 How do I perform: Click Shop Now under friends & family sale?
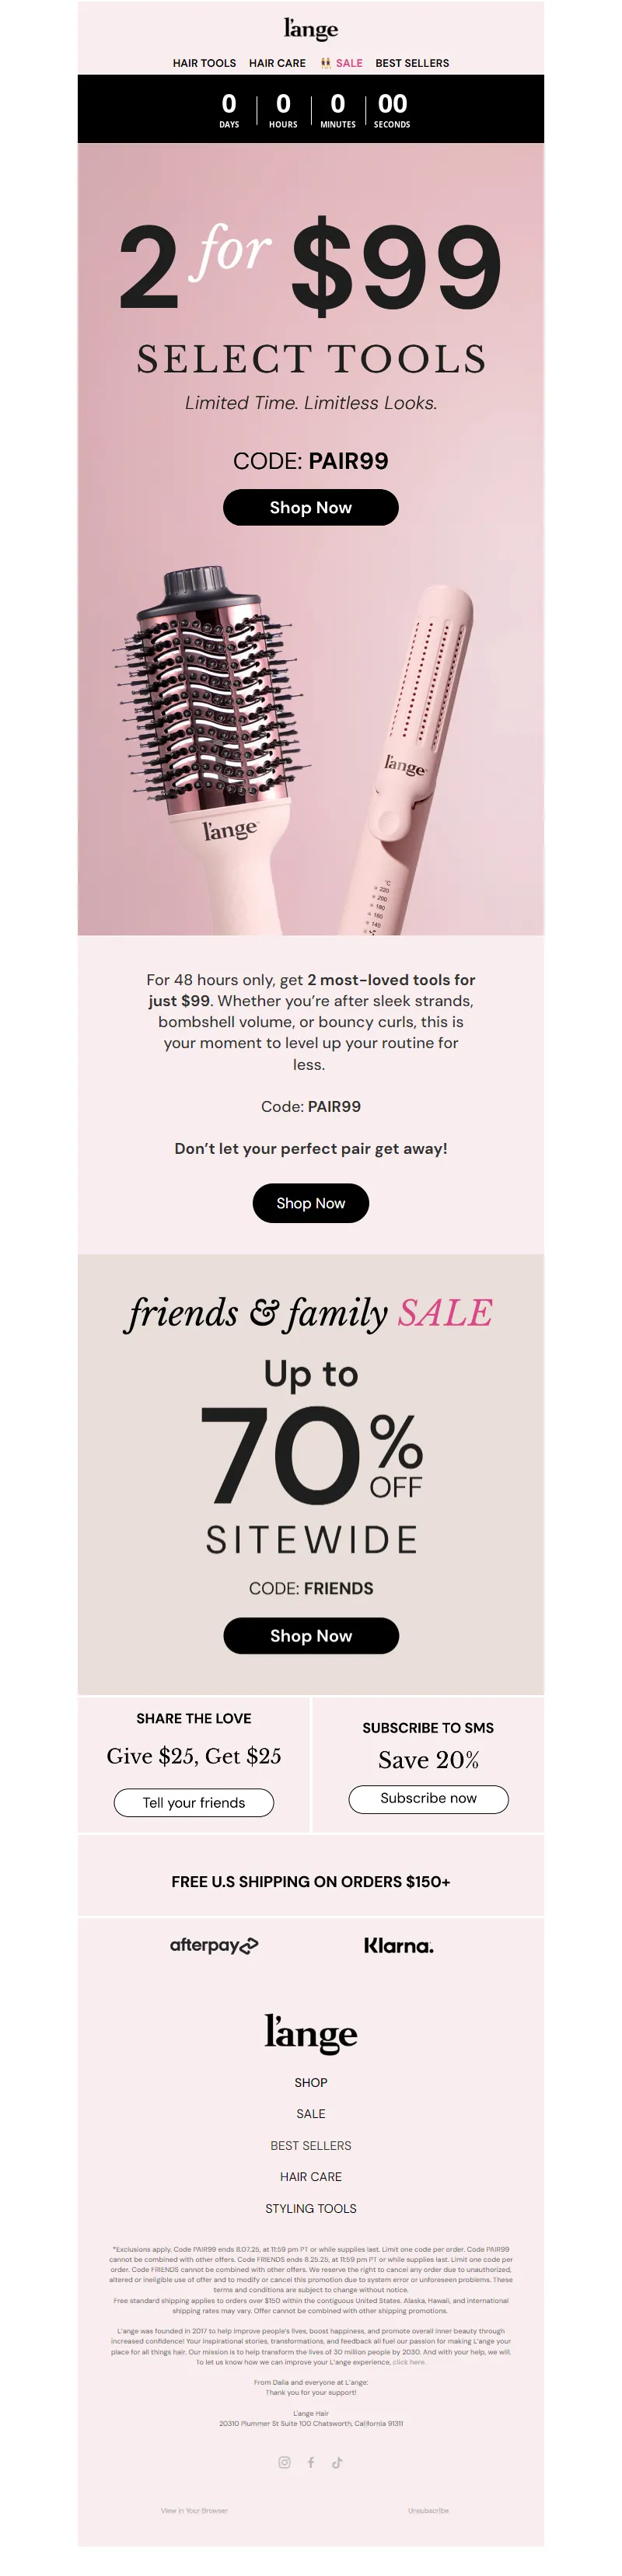tap(311, 1635)
